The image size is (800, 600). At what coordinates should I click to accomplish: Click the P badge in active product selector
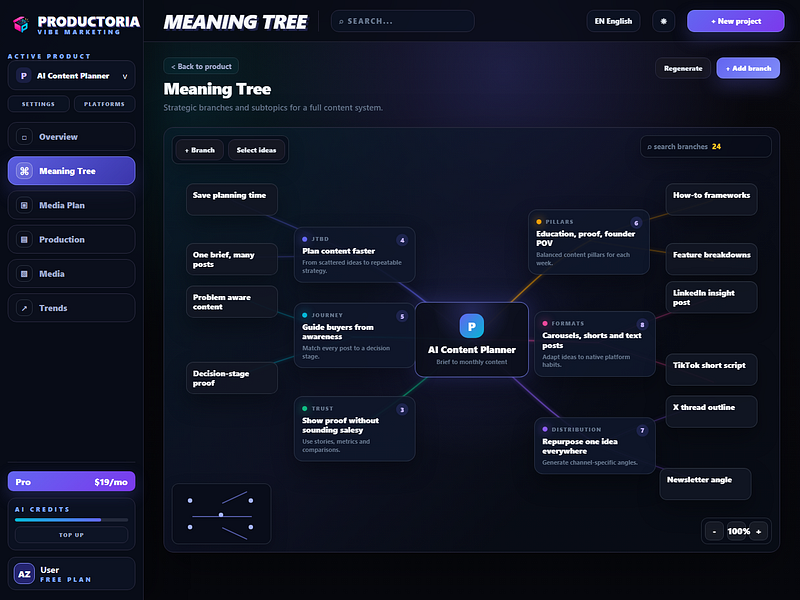coord(23,76)
